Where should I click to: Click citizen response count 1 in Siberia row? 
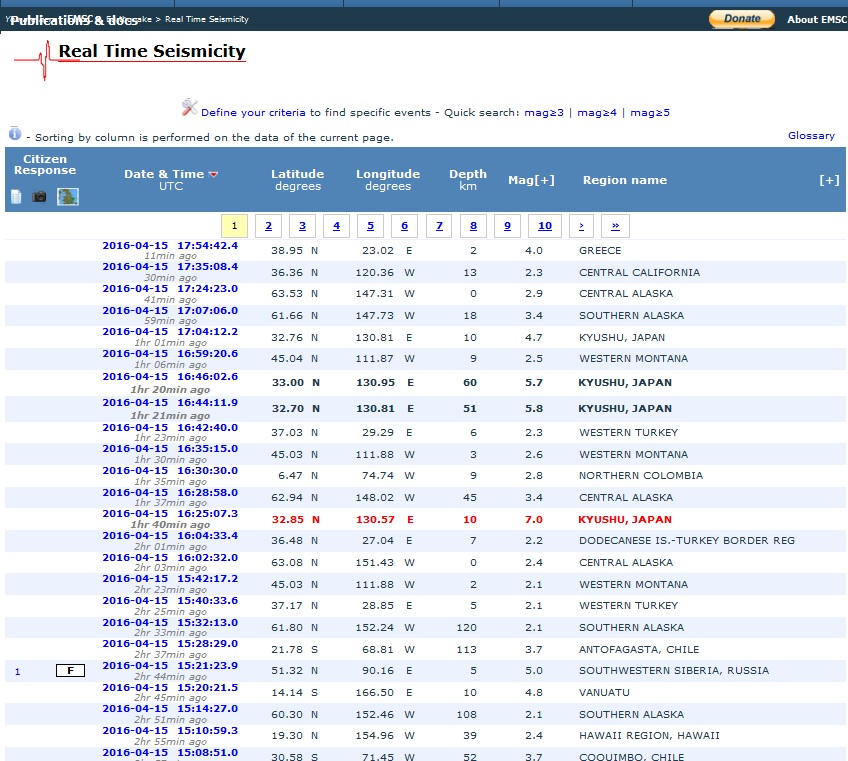(17, 672)
